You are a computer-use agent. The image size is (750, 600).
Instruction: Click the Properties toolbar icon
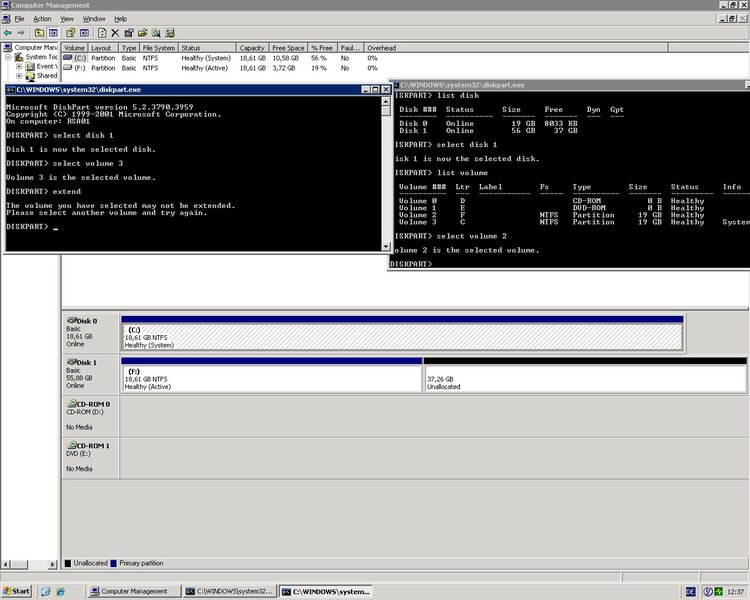pyautogui.click(x=129, y=33)
